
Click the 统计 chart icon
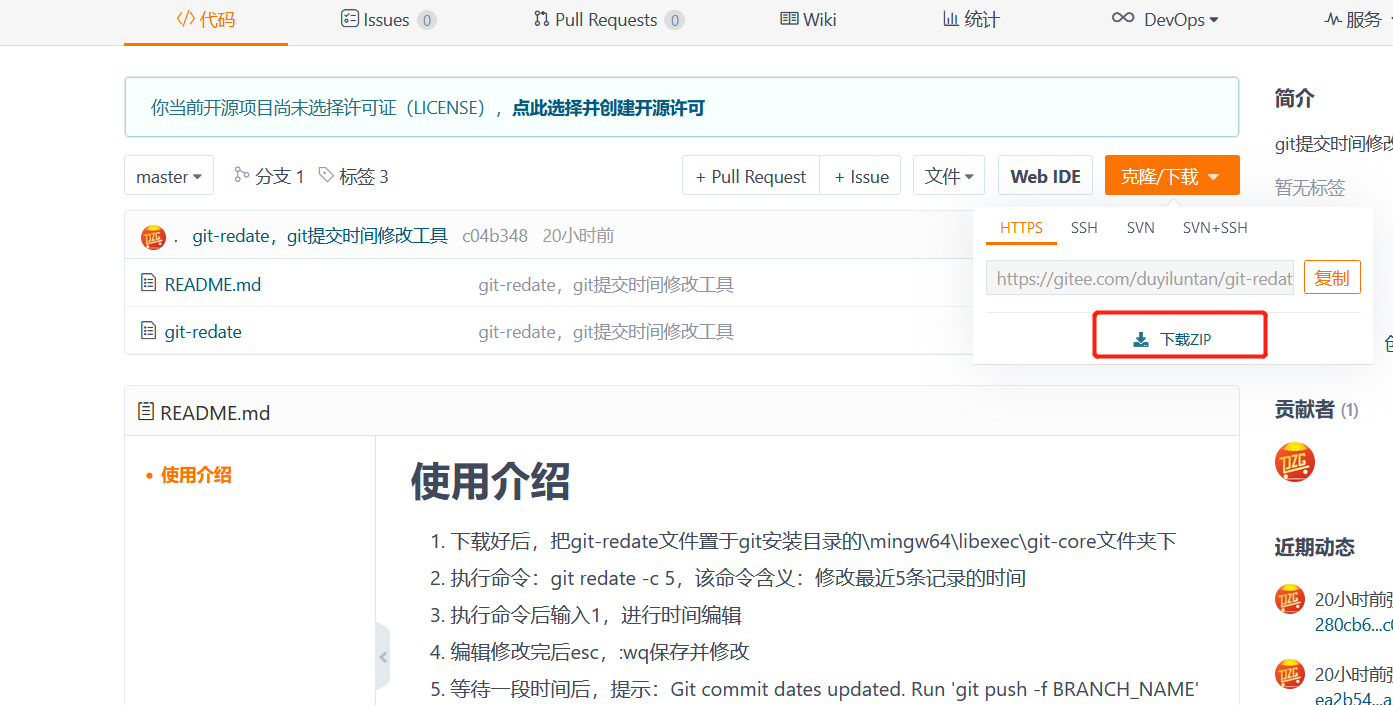[x=951, y=18]
